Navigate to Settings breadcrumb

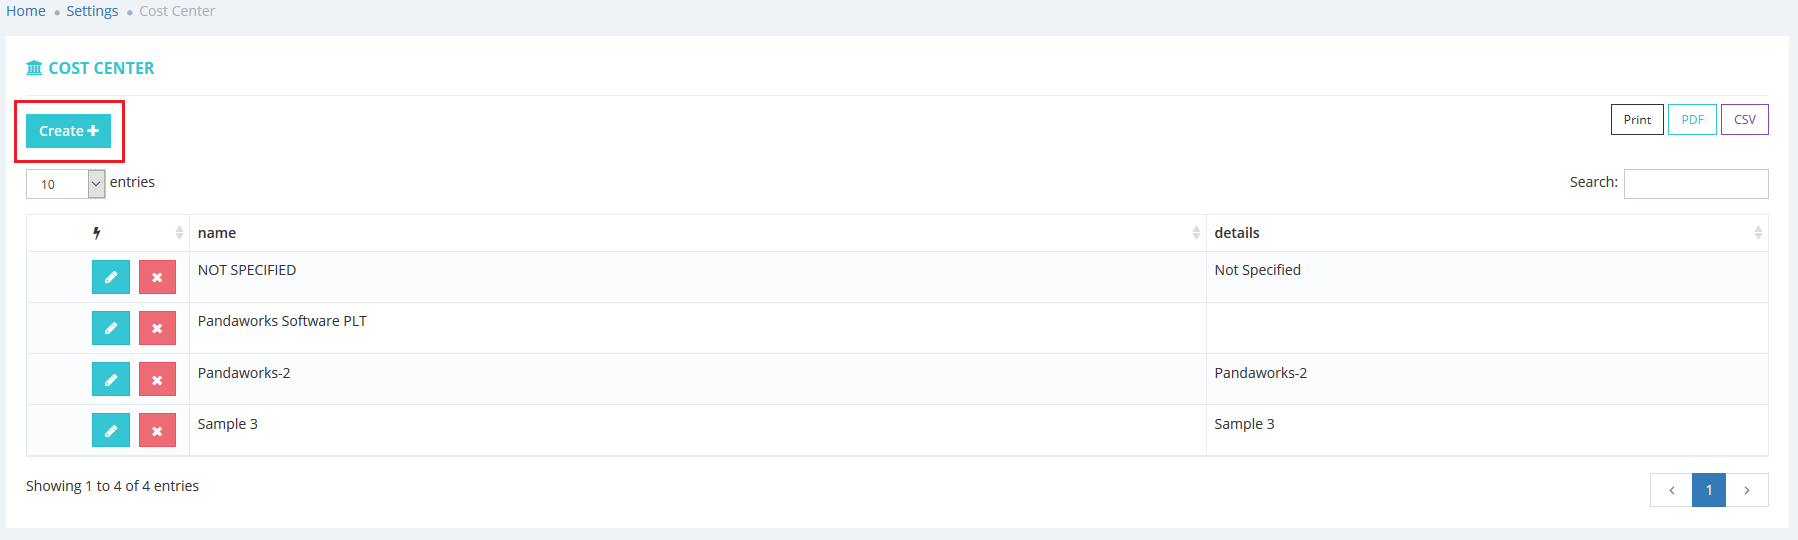[92, 11]
